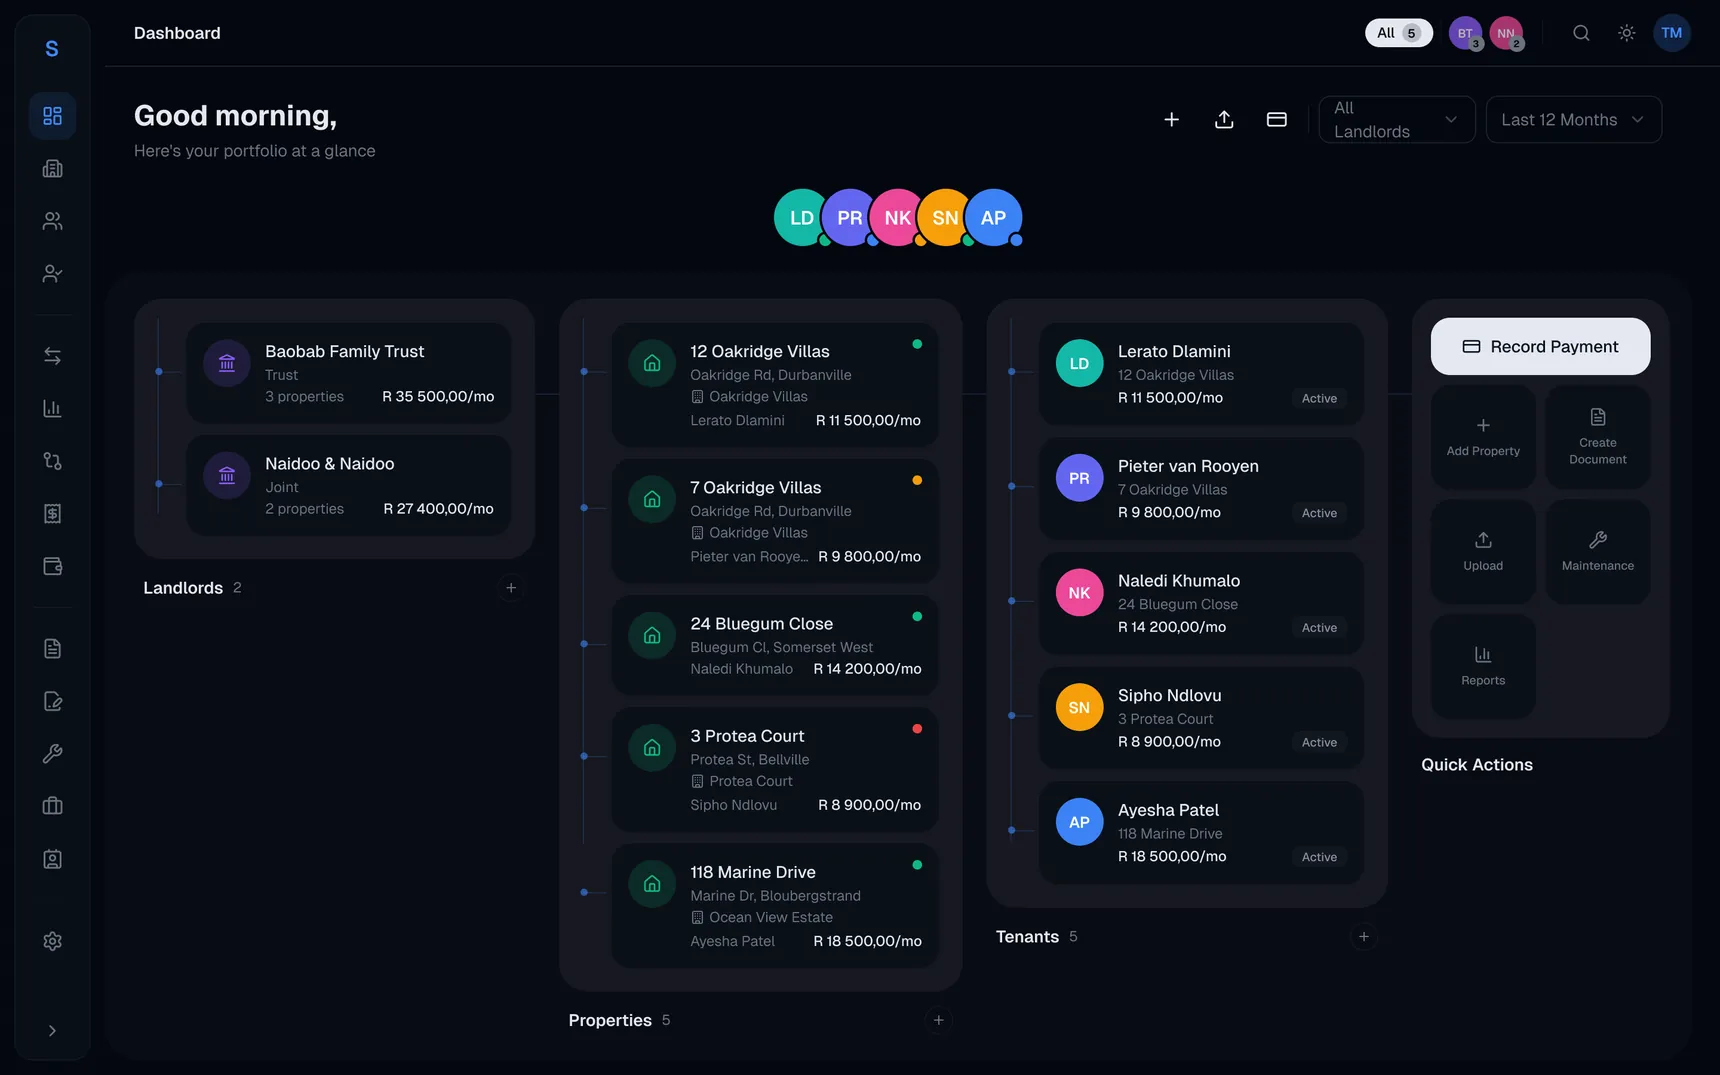Screen dimensions: 1720x1075
Task: Click the S logo at sidebar top
Action: pyautogui.click(x=52, y=49)
